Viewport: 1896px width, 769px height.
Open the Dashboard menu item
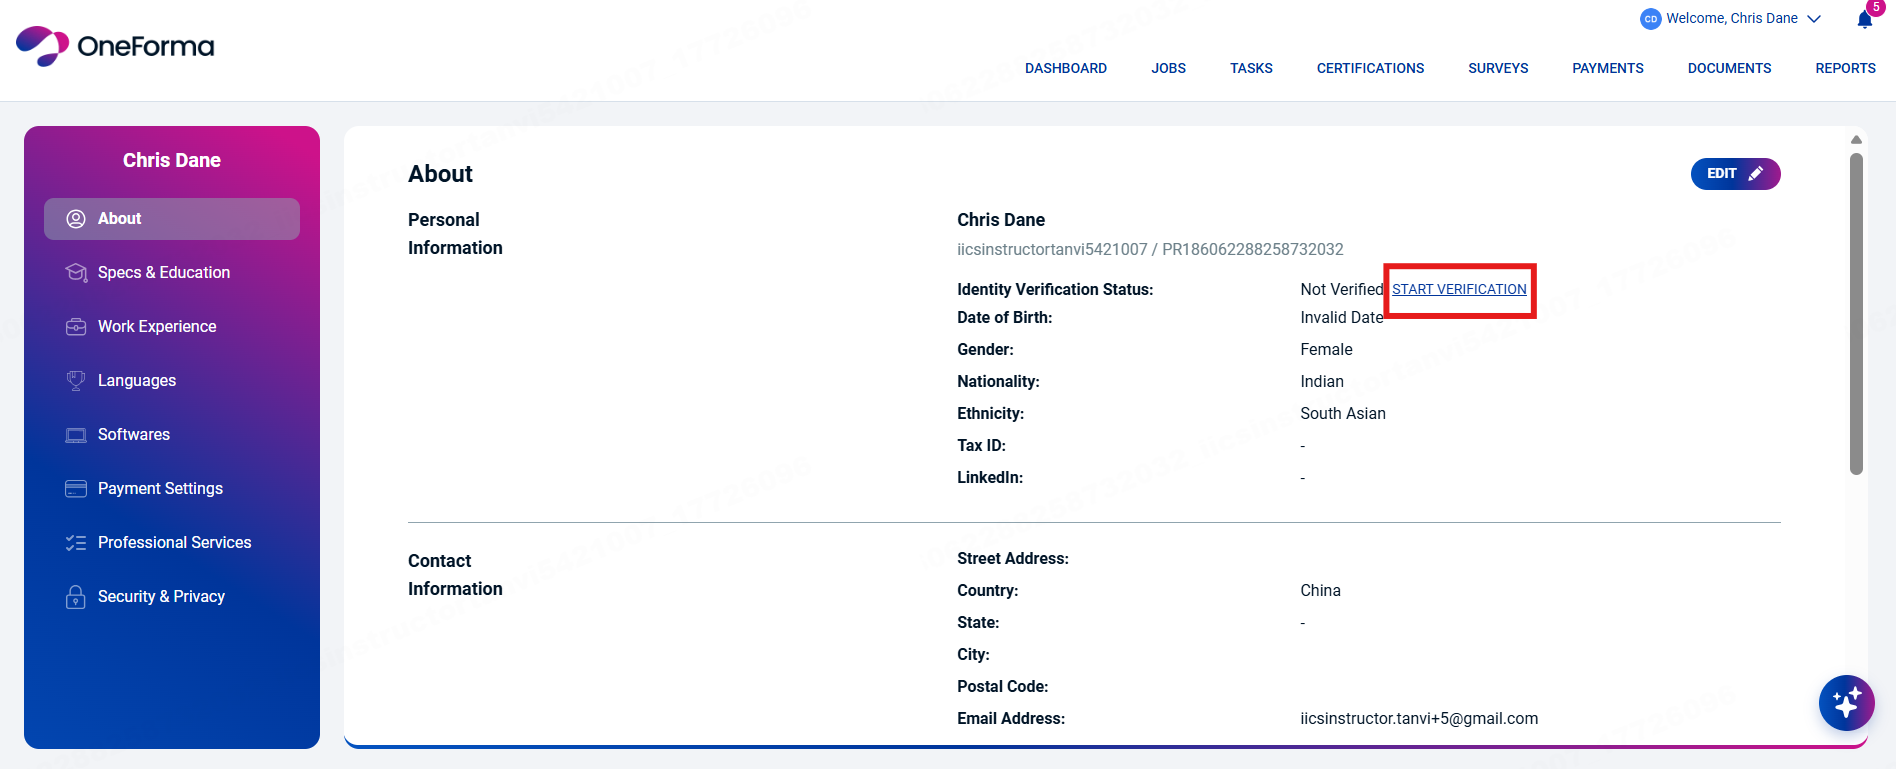(1065, 68)
